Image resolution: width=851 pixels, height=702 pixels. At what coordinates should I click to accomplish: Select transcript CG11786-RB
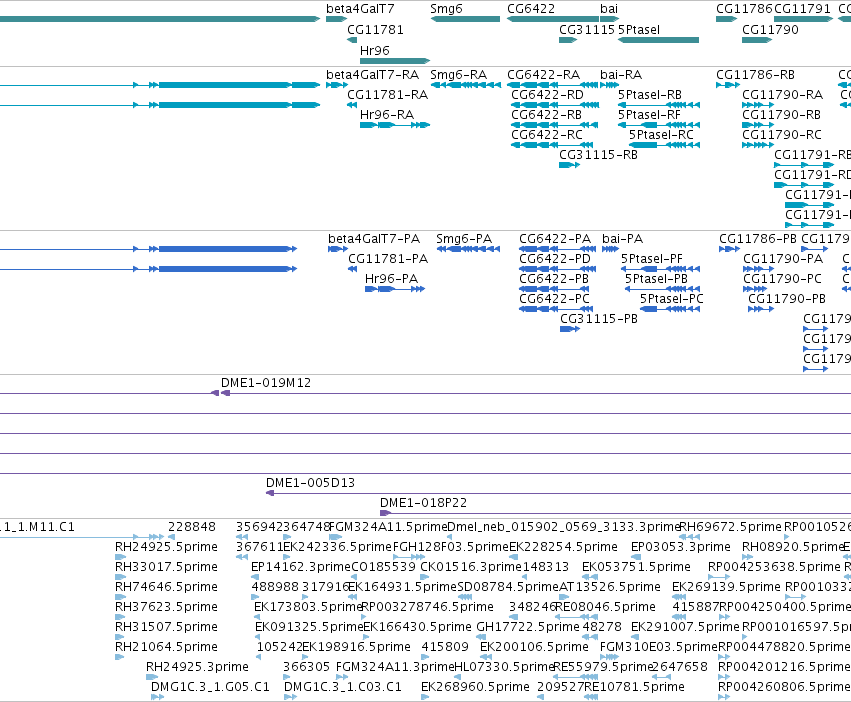(x=728, y=85)
